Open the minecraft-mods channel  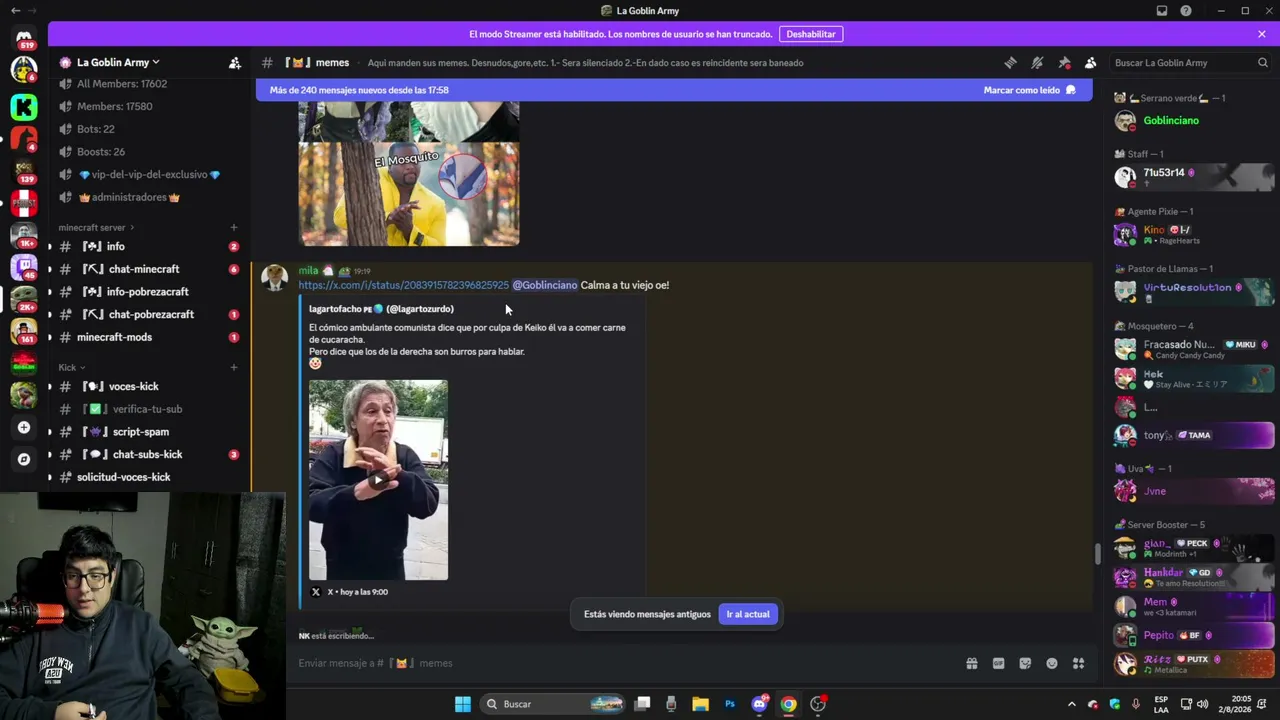tap(148, 337)
